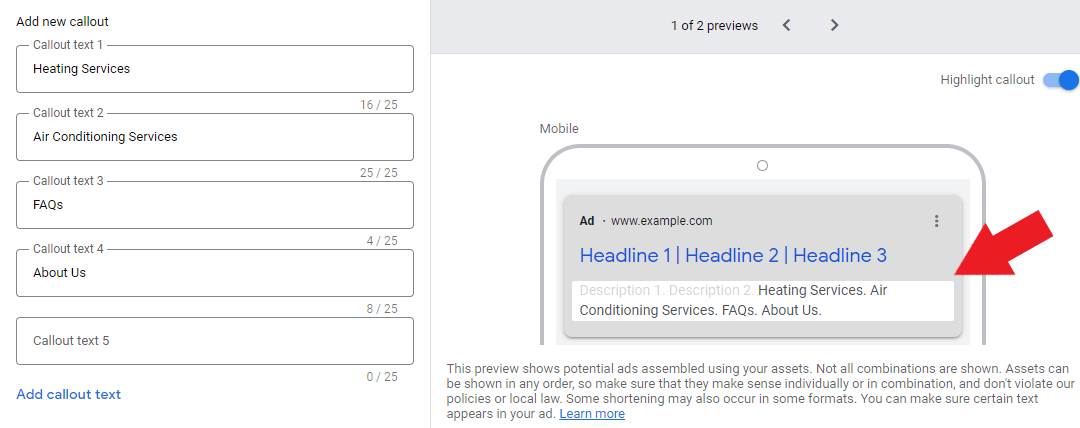Viewport: 1080px width, 428px height.
Task: Edit the FAQs callout text field
Action: click(215, 205)
